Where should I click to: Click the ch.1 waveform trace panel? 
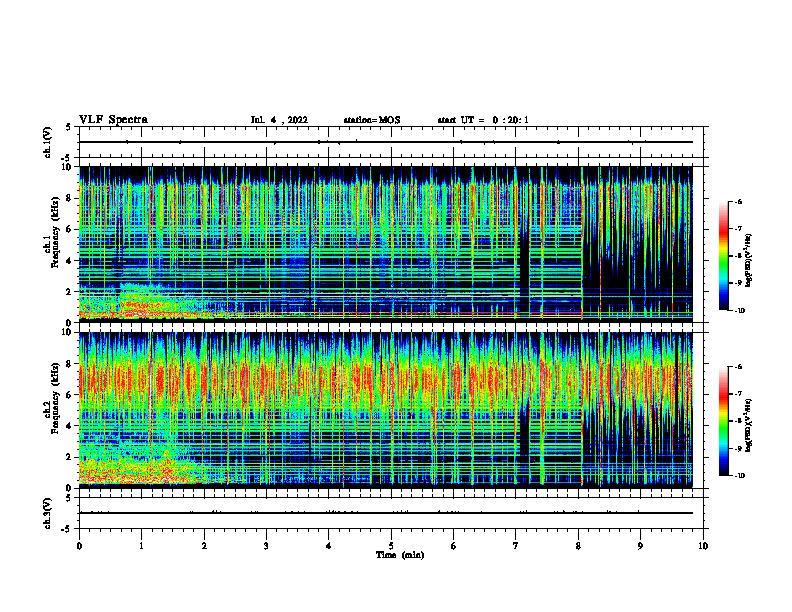[391, 142]
